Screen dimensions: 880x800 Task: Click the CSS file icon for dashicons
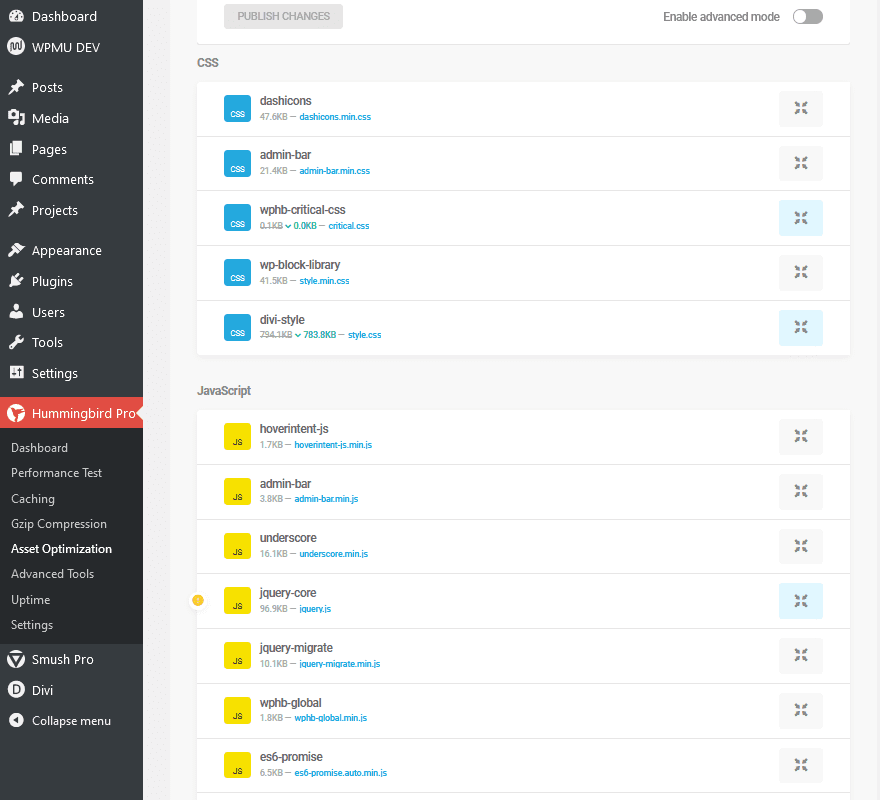click(237, 107)
